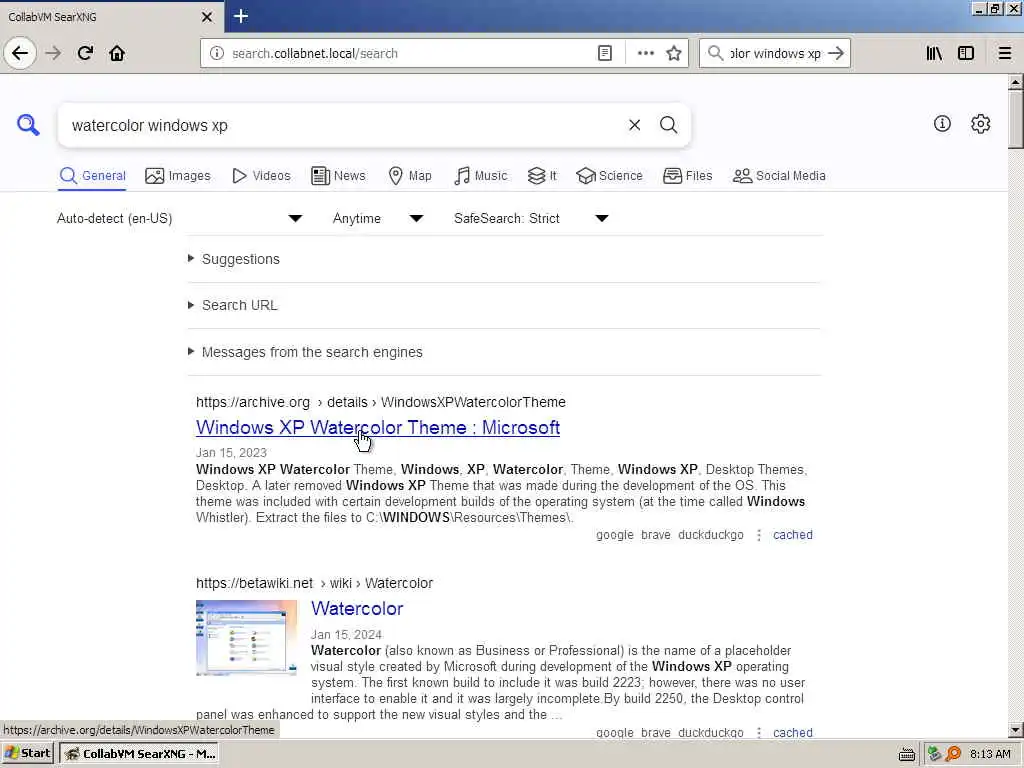Screen dimensions: 1024x768
Task: Show site information icon in address bar
Action: pos(217,54)
